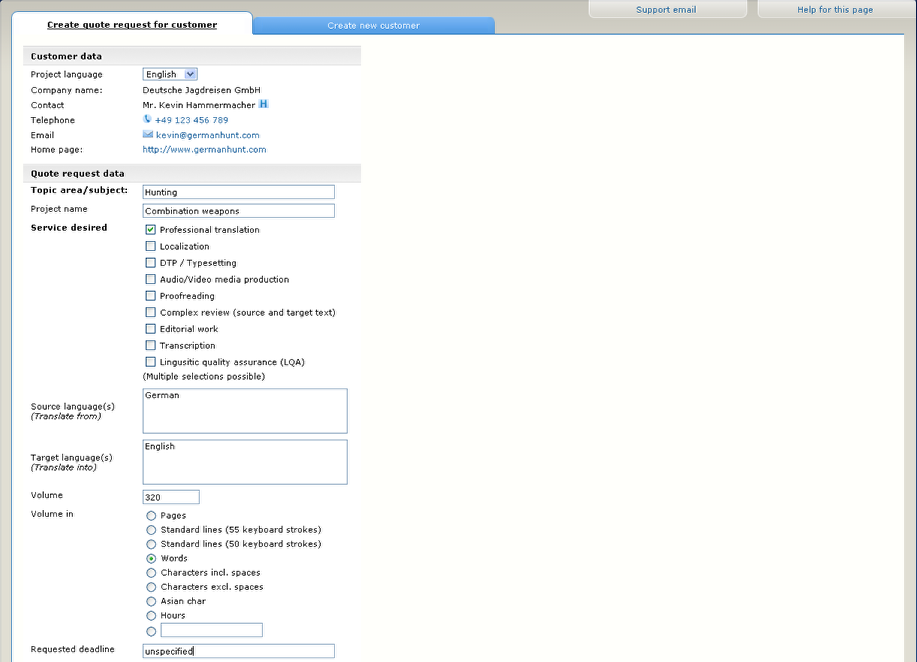
Task: Enable the Localization service checkbox
Action: click(x=148, y=246)
